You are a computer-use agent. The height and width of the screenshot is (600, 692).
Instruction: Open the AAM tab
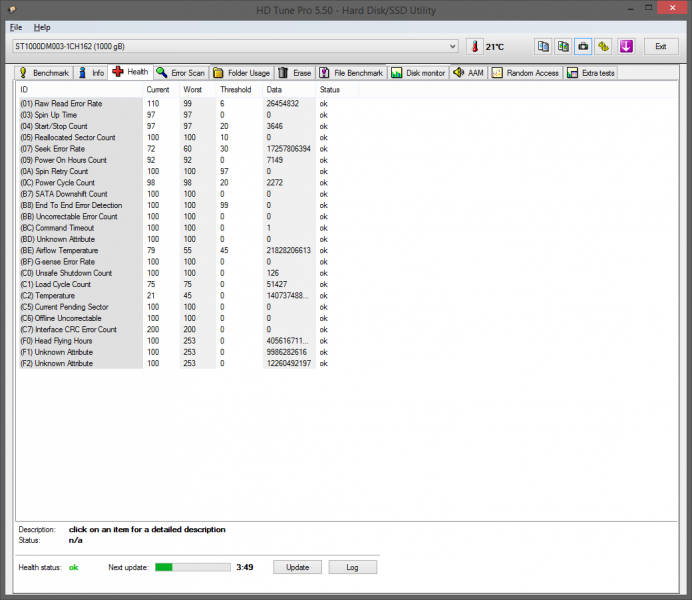(468, 73)
